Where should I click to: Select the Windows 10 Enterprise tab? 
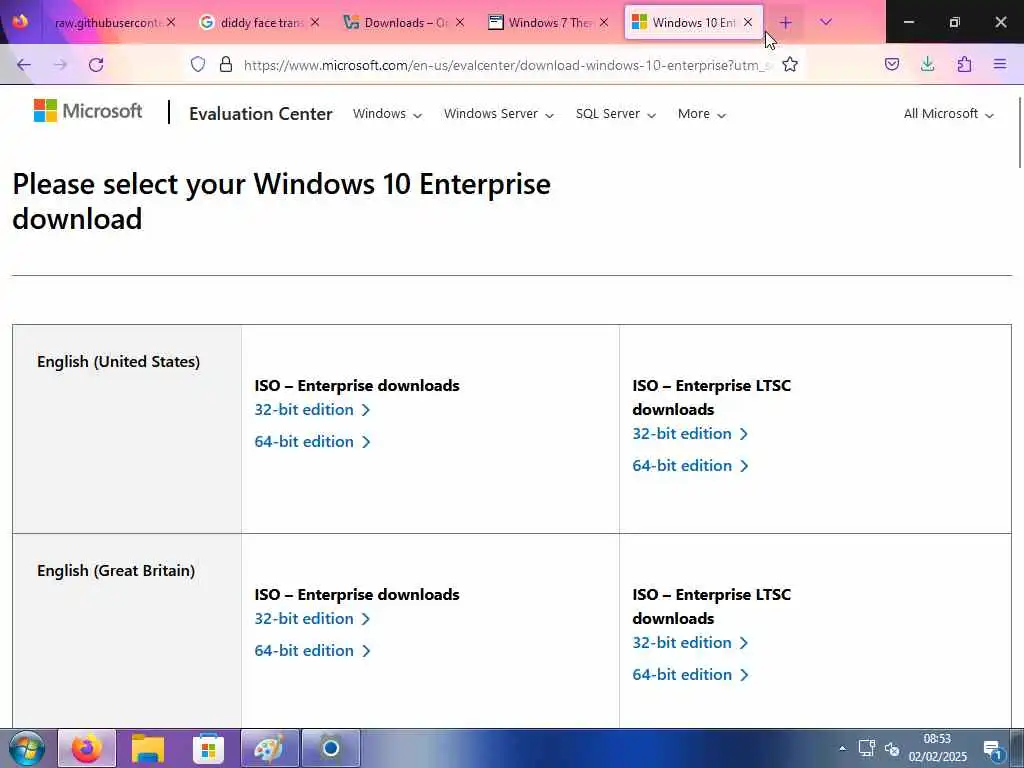pos(694,23)
